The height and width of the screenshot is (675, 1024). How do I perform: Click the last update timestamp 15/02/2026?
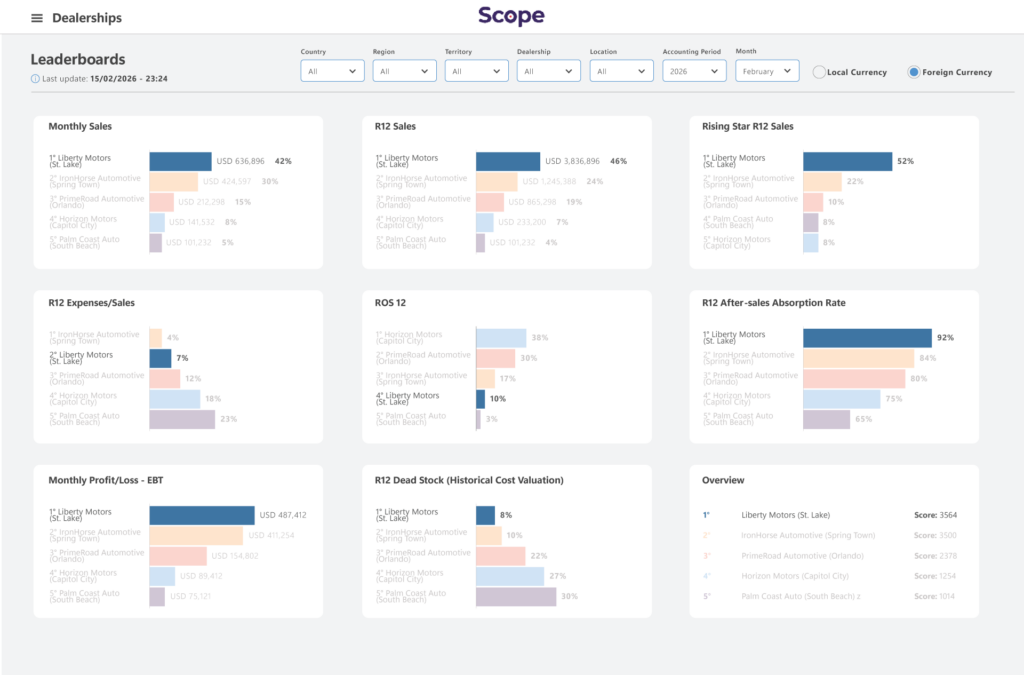[129, 79]
